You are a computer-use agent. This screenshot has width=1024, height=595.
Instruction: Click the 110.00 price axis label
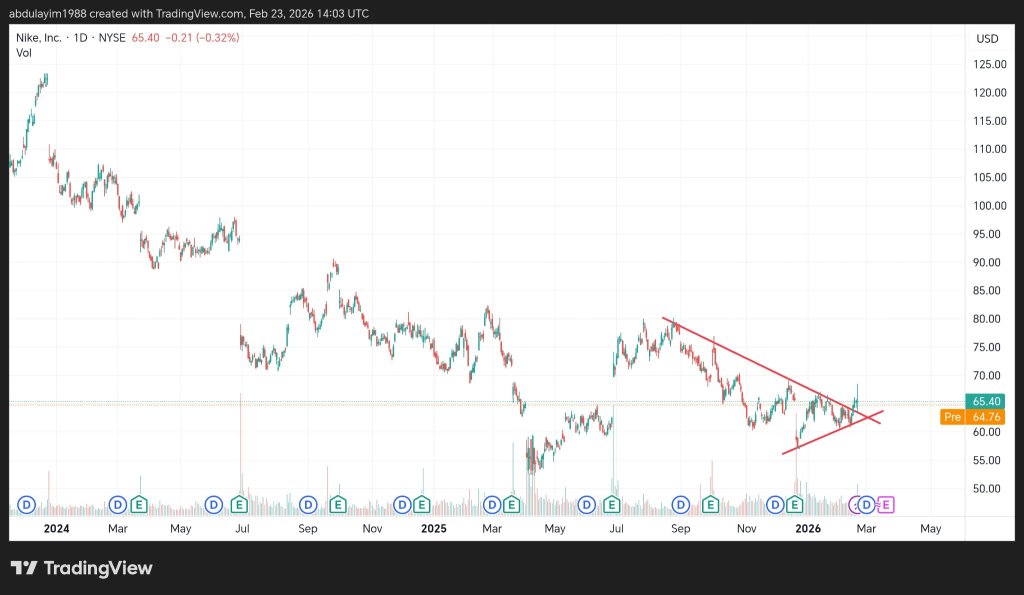coord(989,149)
